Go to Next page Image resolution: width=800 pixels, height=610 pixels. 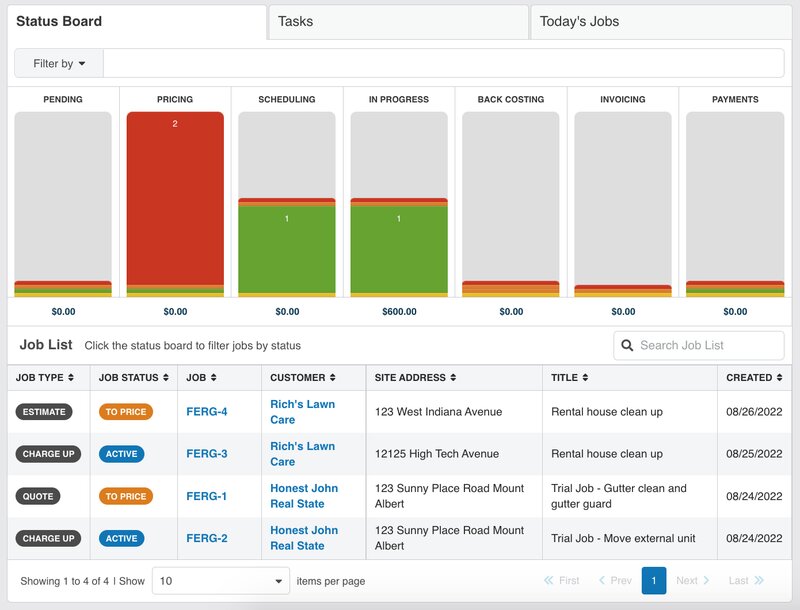click(x=692, y=580)
